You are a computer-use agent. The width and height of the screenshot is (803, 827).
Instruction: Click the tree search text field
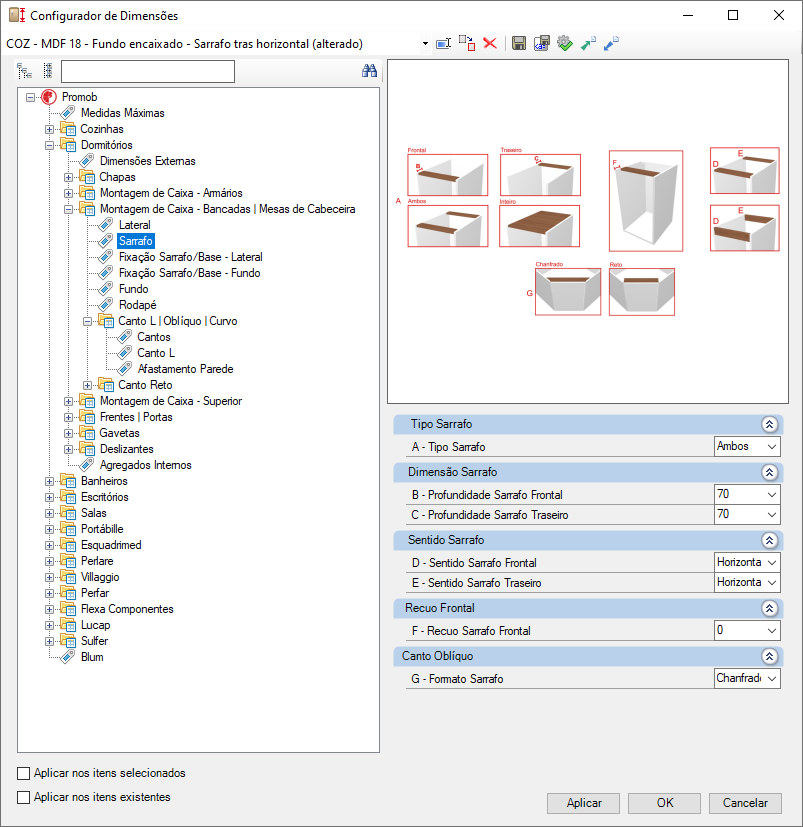pyautogui.click(x=147, y=71)
